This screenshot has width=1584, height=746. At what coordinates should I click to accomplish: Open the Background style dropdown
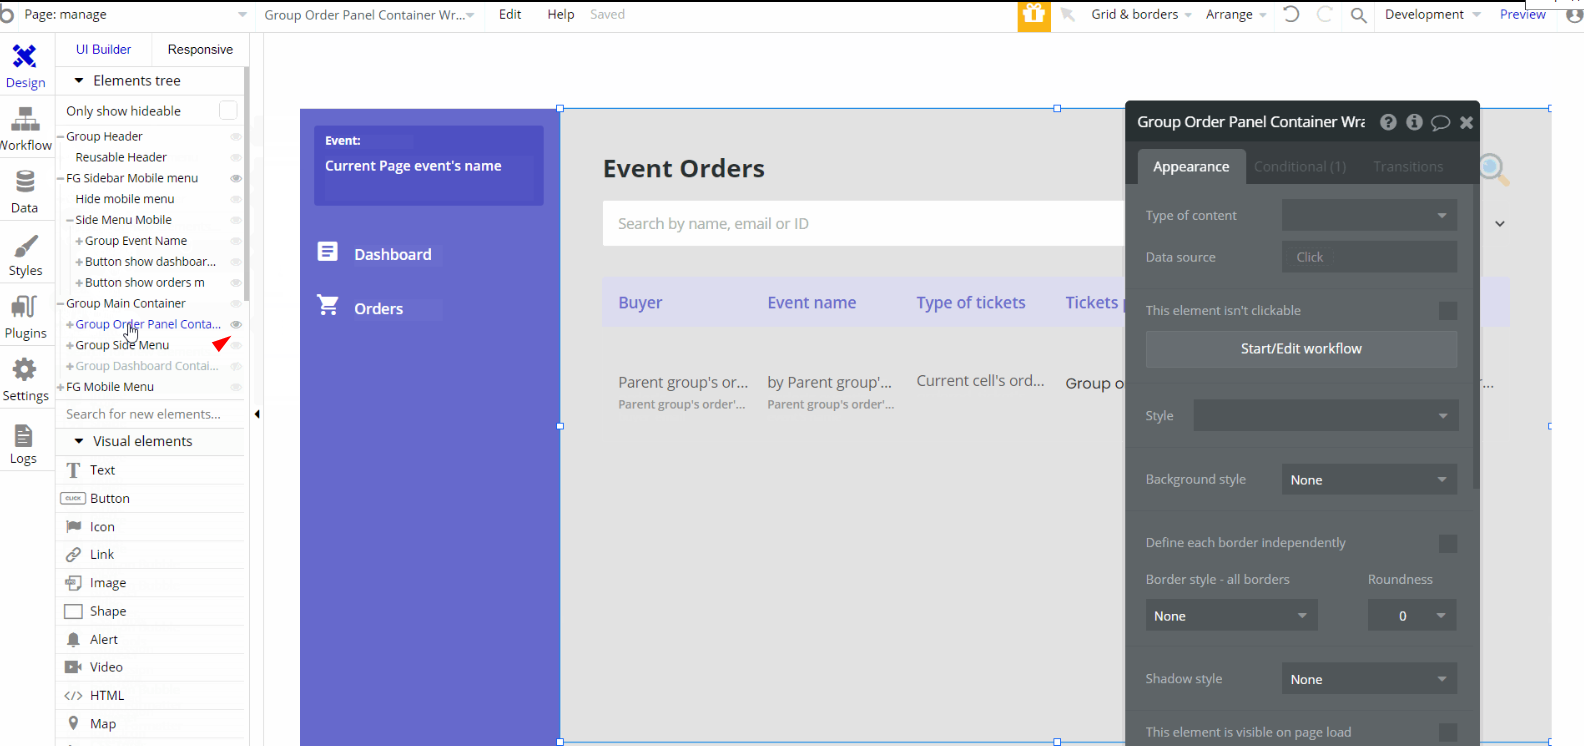pos(1368,480)
